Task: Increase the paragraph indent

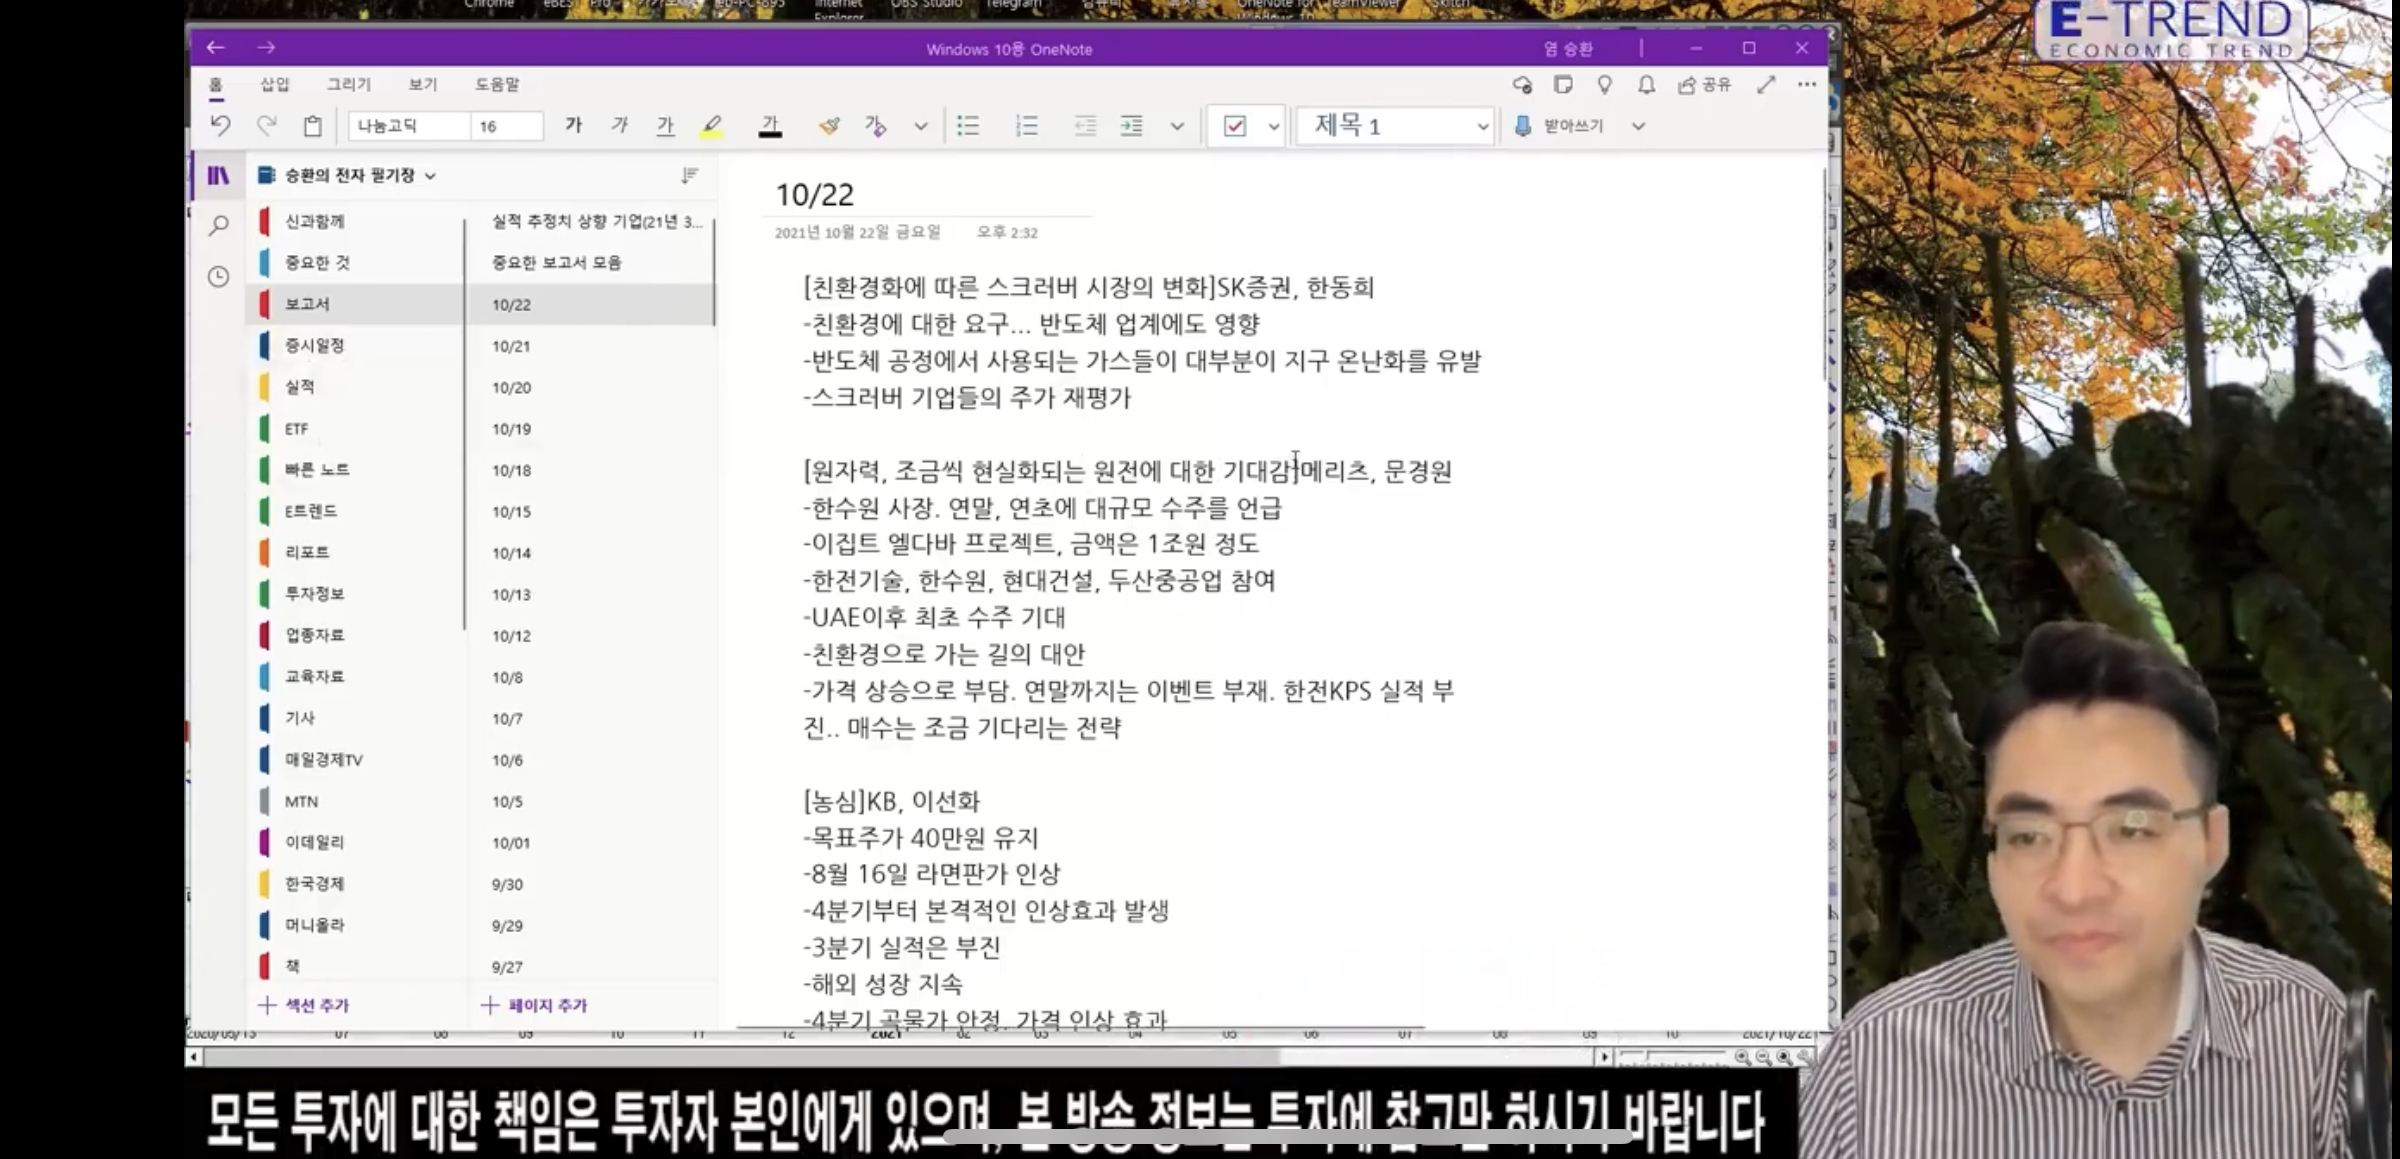Action: [1132, 126]
